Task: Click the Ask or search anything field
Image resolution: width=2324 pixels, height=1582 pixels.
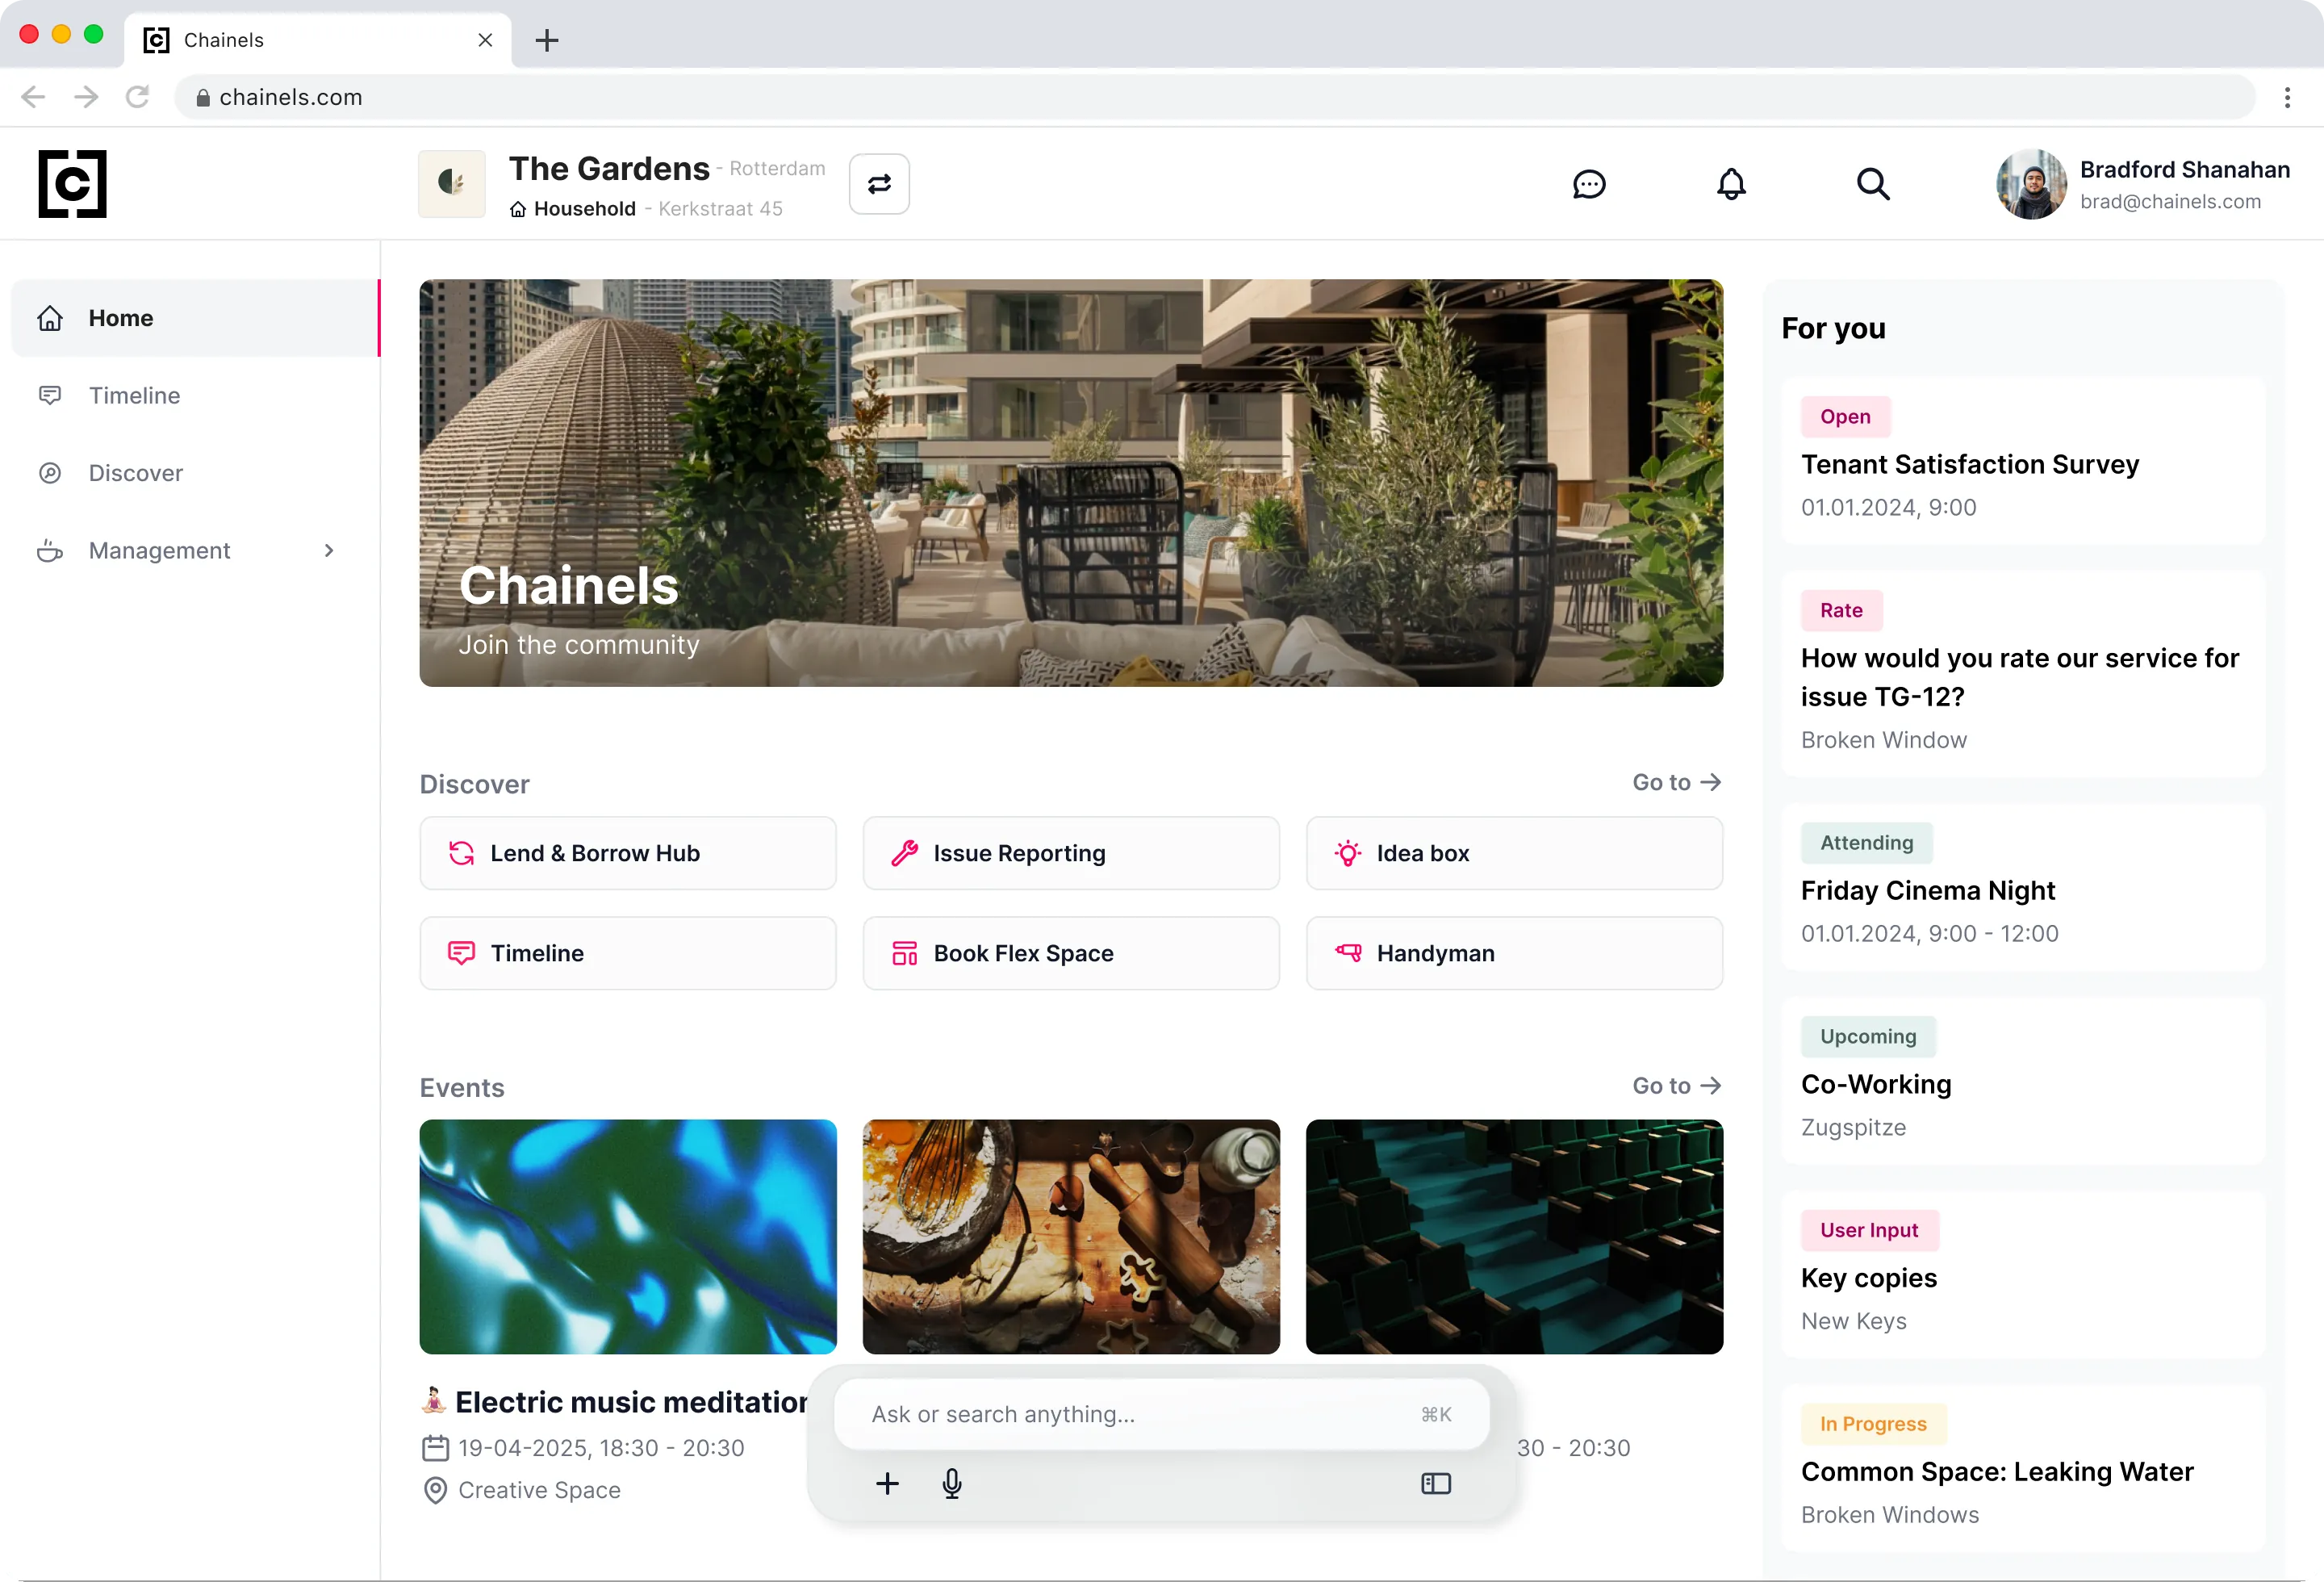Action: pyautogui.click(x=1161, y=1414)
